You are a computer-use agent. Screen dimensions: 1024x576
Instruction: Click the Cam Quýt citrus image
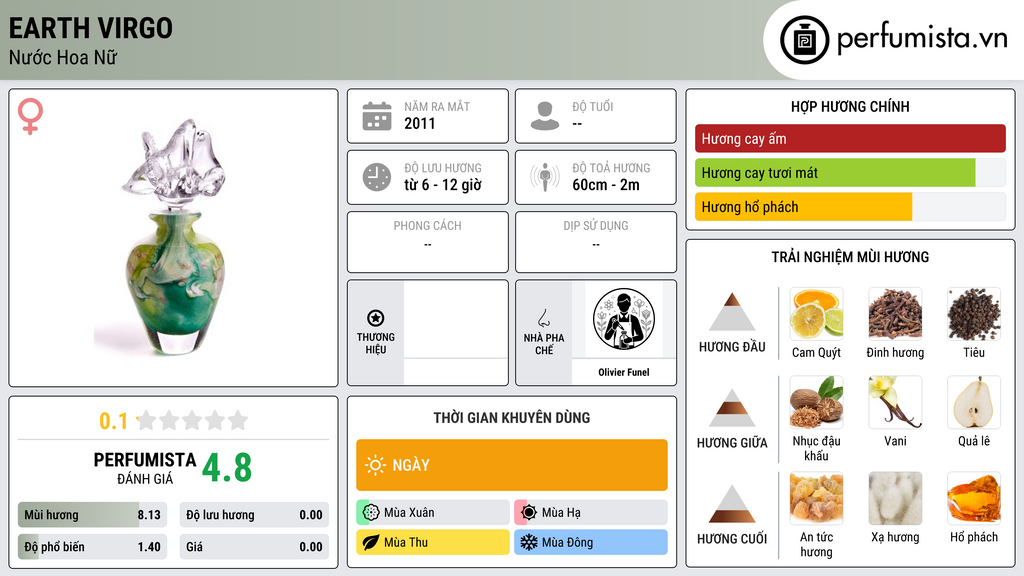(816, 314)
